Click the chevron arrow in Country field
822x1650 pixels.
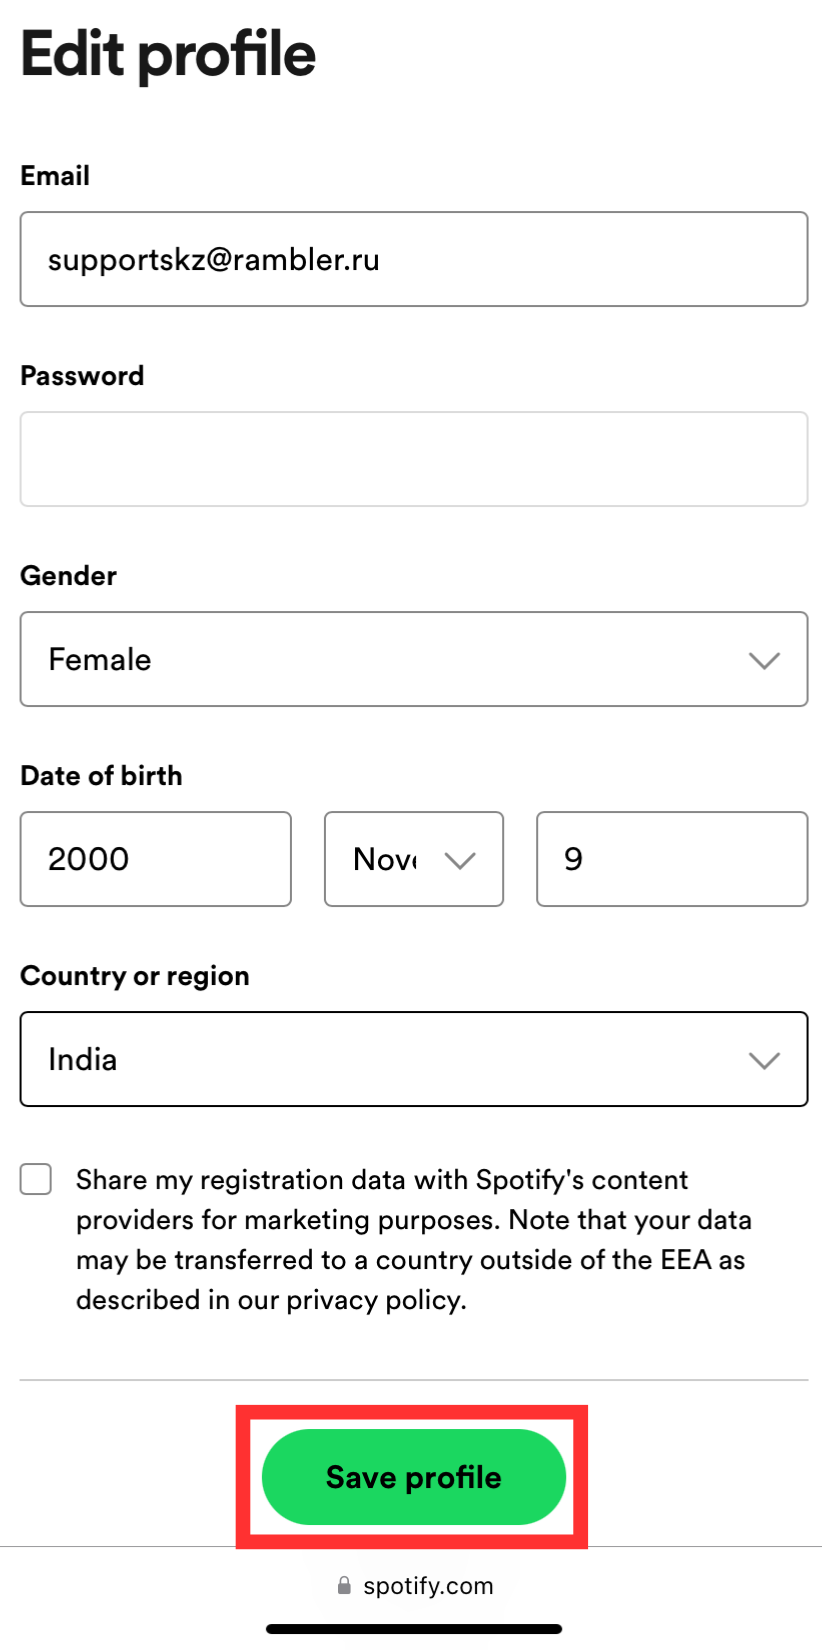[x=764, y=1060]
